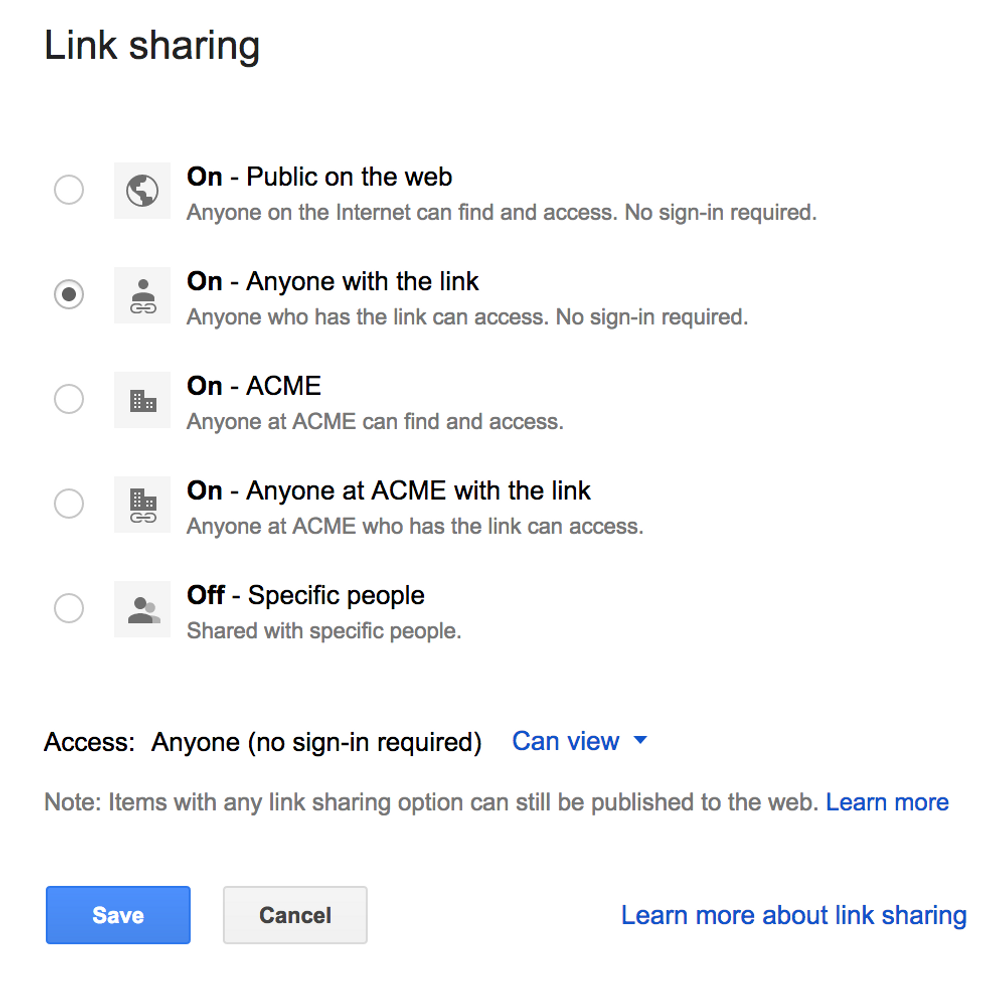Choose Anyone at ACME with the link radio
The image size is (999, 986).
[x=69, y=503]
